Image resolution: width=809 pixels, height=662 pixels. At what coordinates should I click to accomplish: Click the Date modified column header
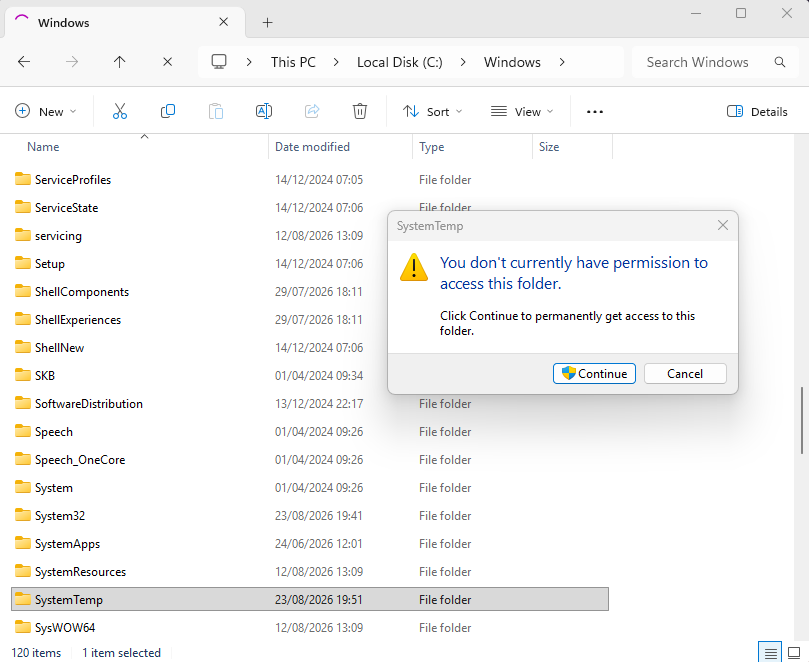pyautogui.click(x=341, y=147)
